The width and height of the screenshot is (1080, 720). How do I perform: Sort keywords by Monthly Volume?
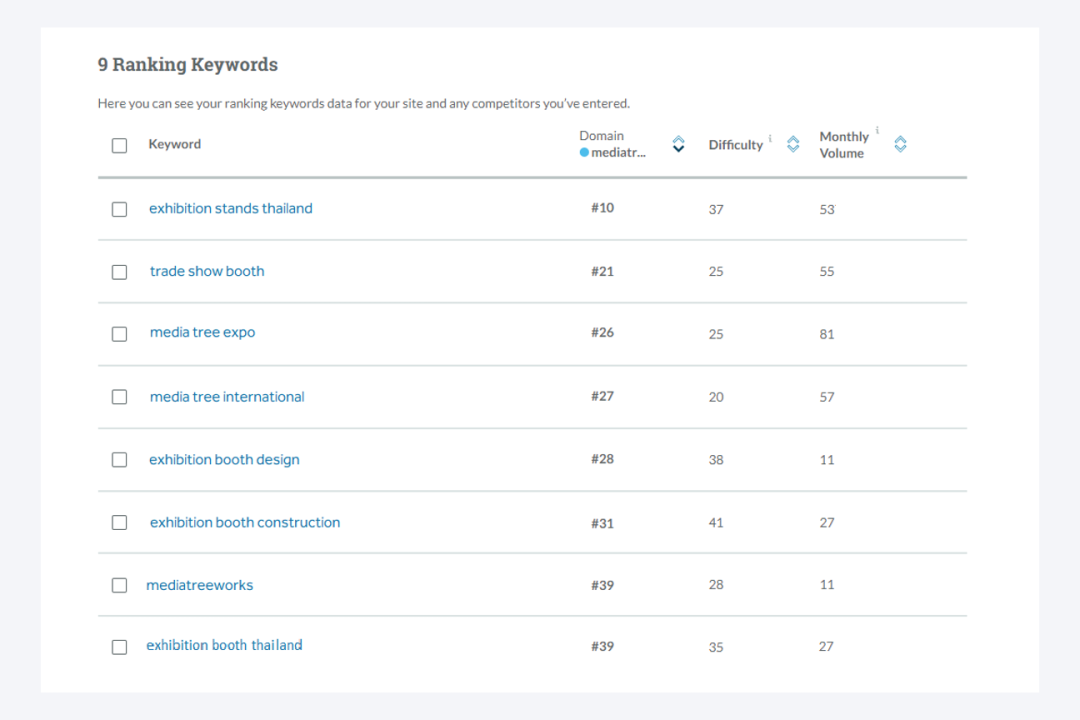point(900,144)
